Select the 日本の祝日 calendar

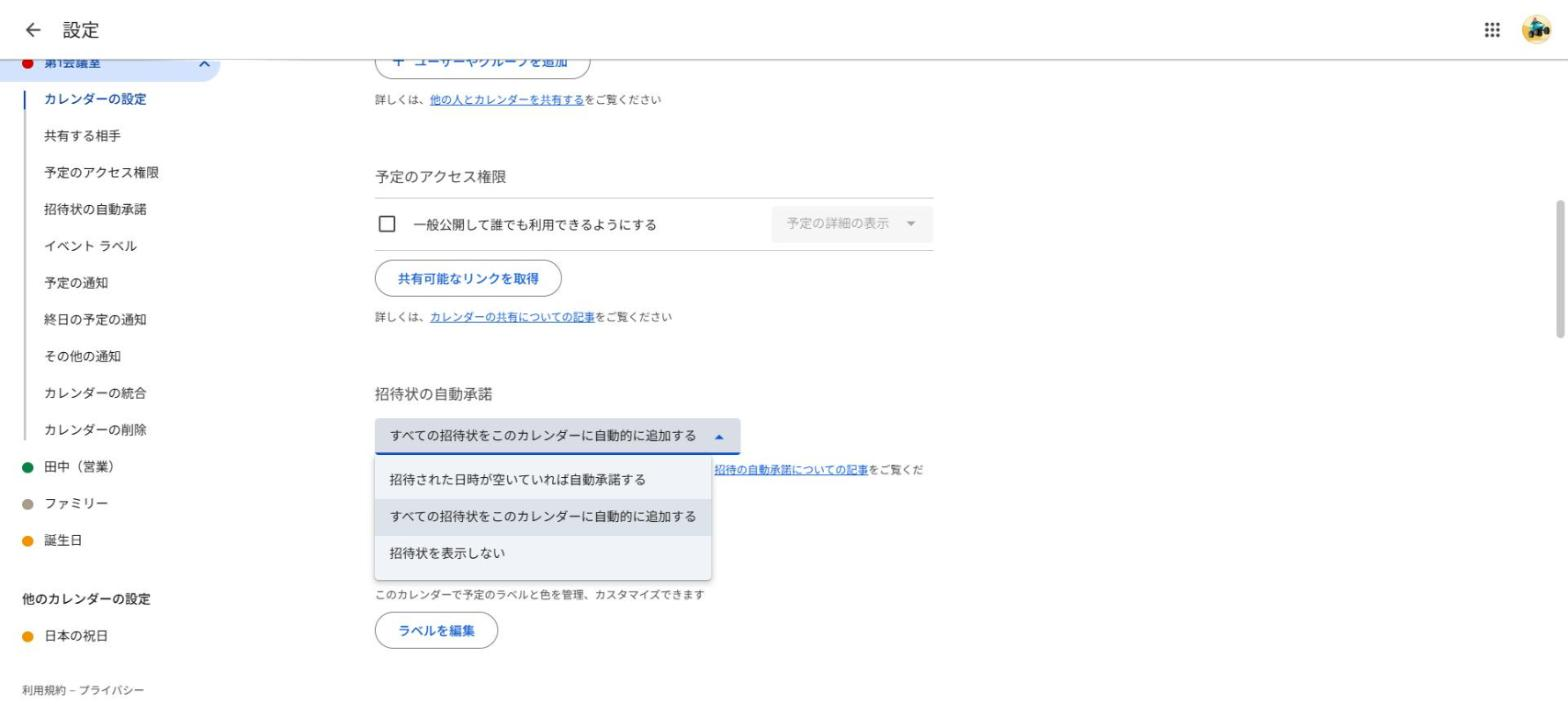pos(76,636)
